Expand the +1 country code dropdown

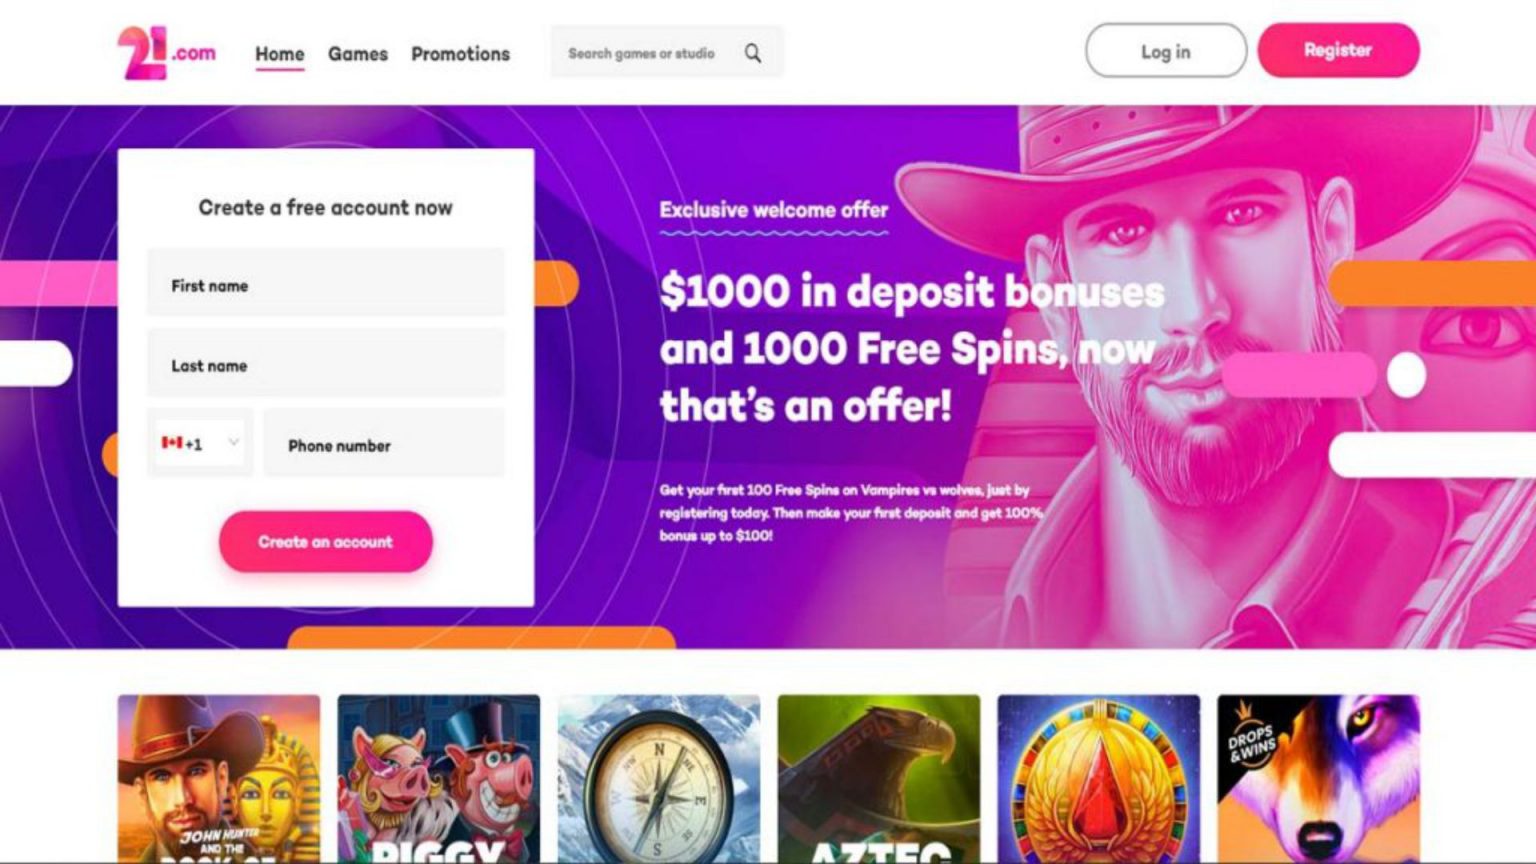click(x=200, y=443)
